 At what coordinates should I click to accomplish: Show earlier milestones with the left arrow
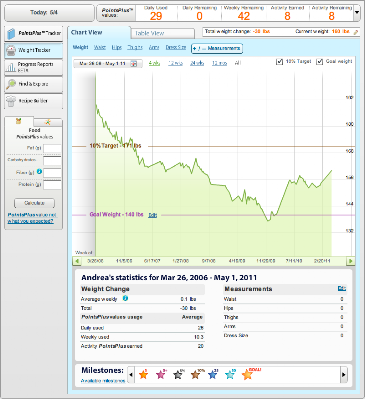click(x=131, y=375)
